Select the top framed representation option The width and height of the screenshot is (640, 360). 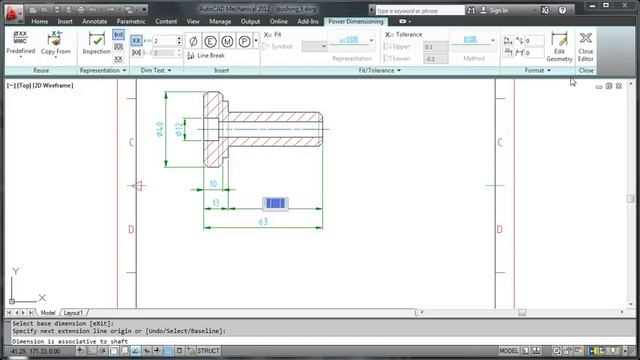118,35
